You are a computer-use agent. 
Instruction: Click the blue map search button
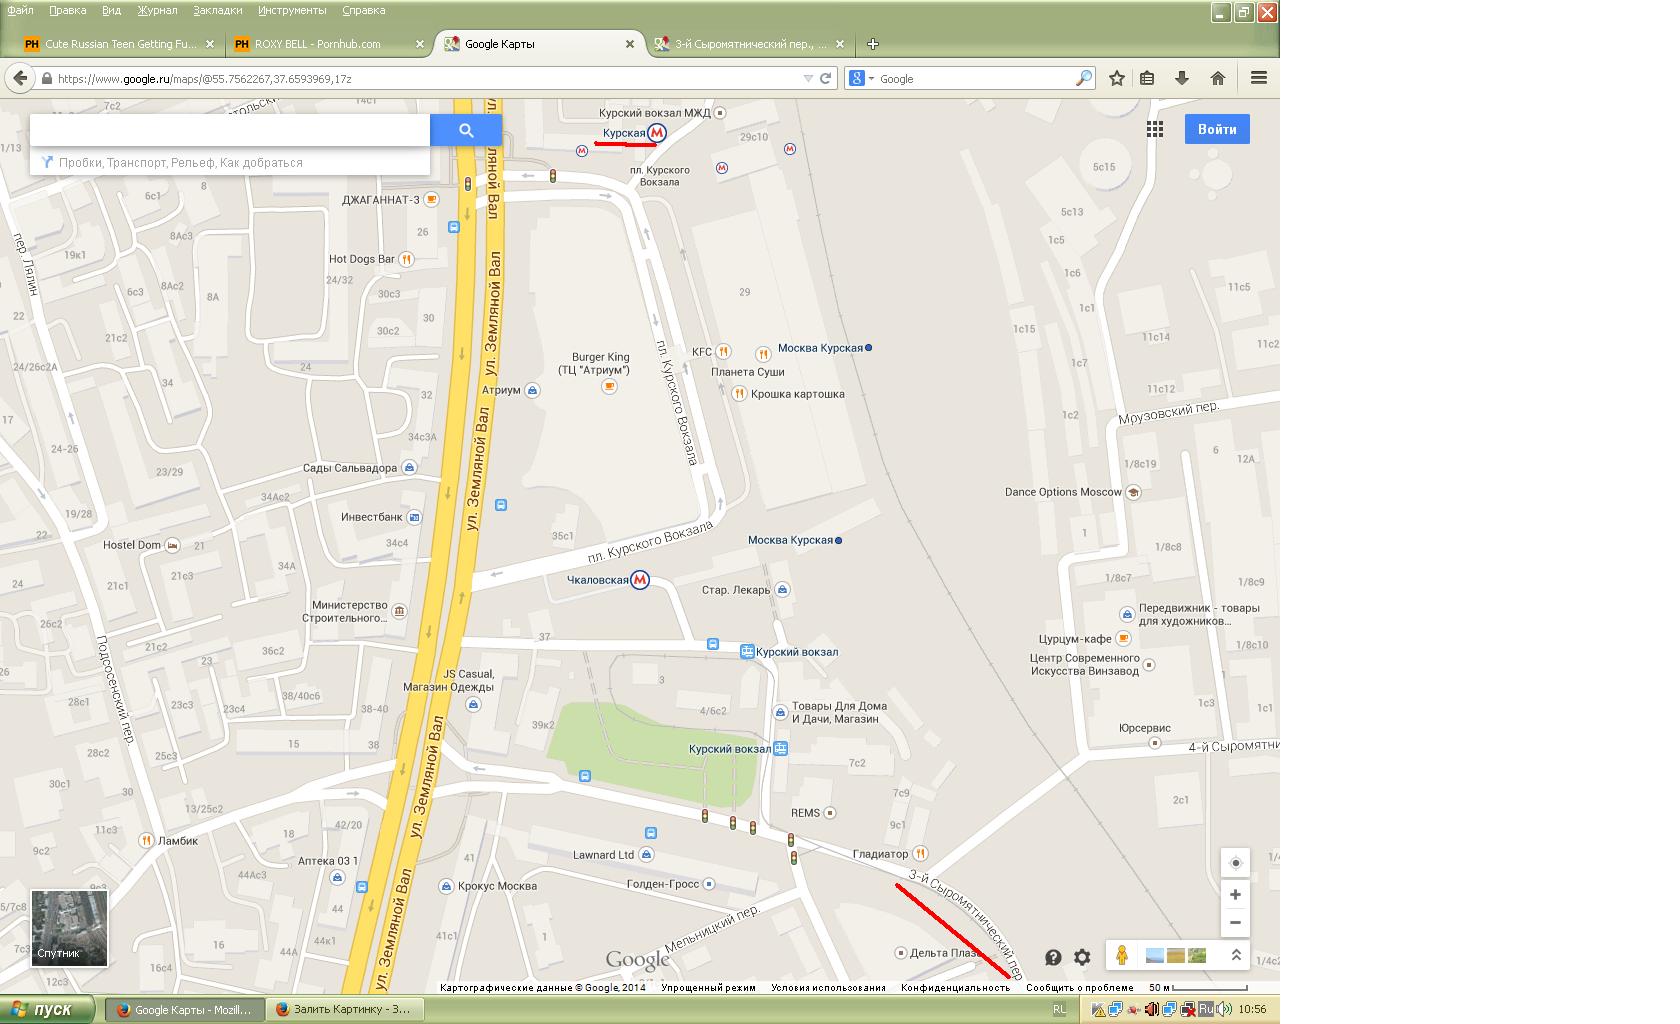466,130
